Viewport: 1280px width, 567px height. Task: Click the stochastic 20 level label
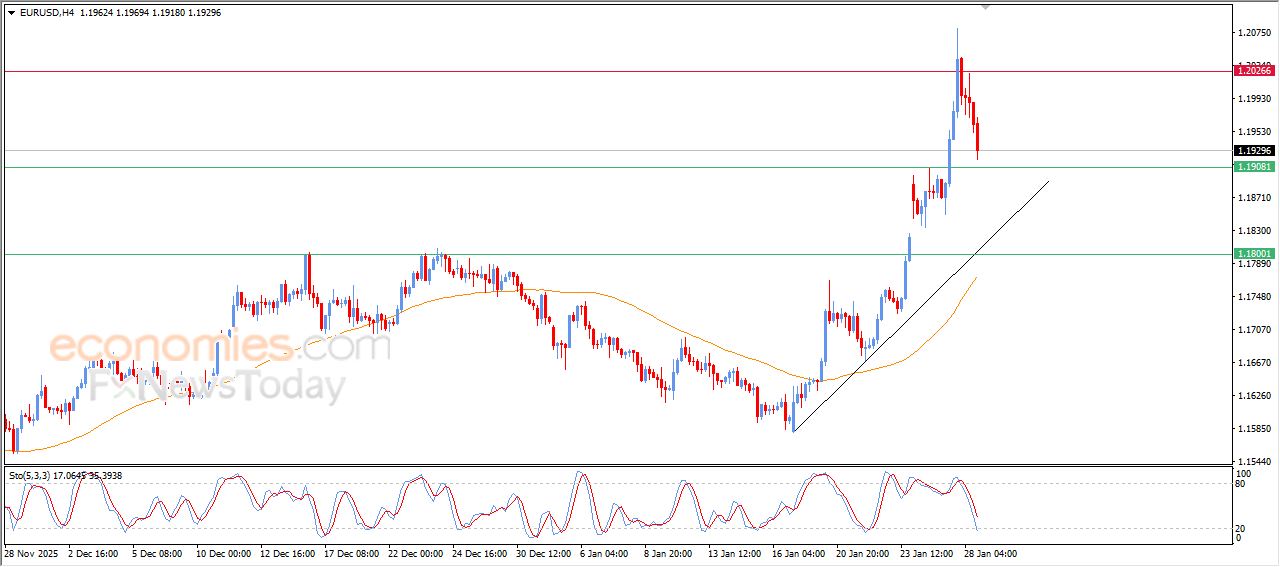point(1242,528)
